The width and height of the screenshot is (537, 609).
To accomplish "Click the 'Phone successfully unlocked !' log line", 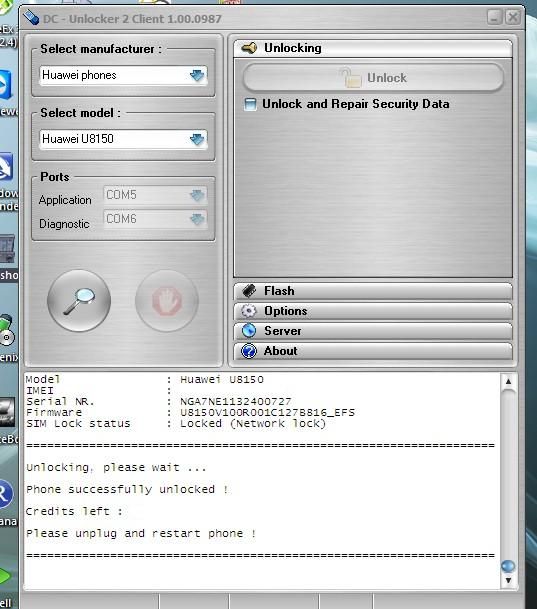I will click(127, 490).
